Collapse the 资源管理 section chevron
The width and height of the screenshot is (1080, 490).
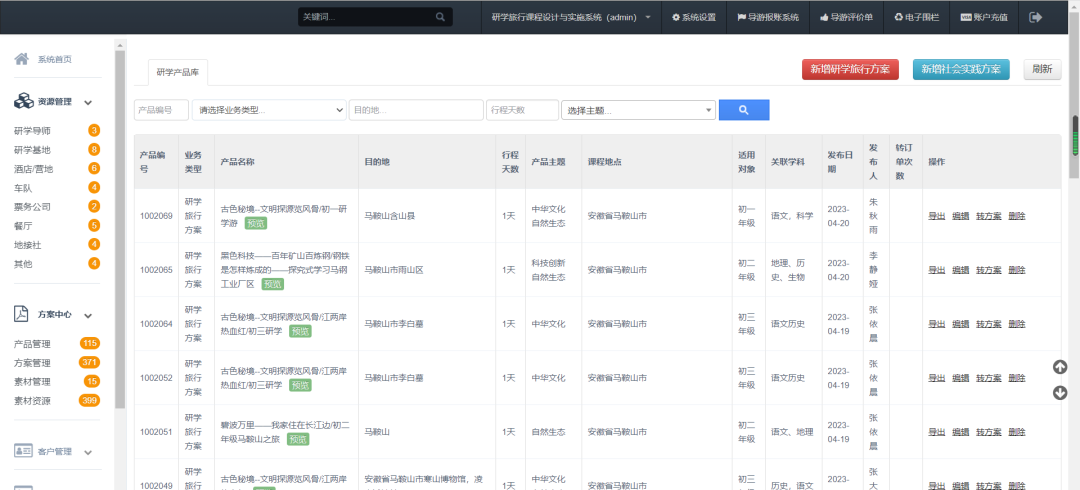[88, 103]
